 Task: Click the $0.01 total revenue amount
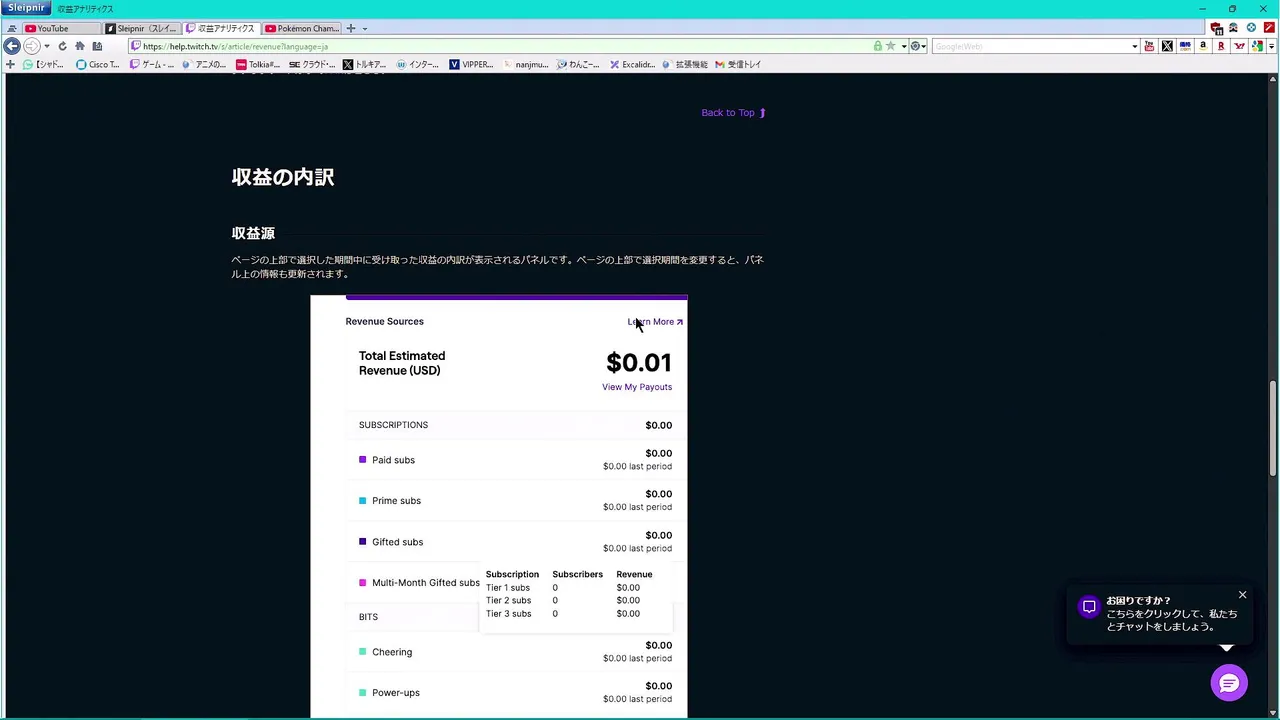[639, 363]
